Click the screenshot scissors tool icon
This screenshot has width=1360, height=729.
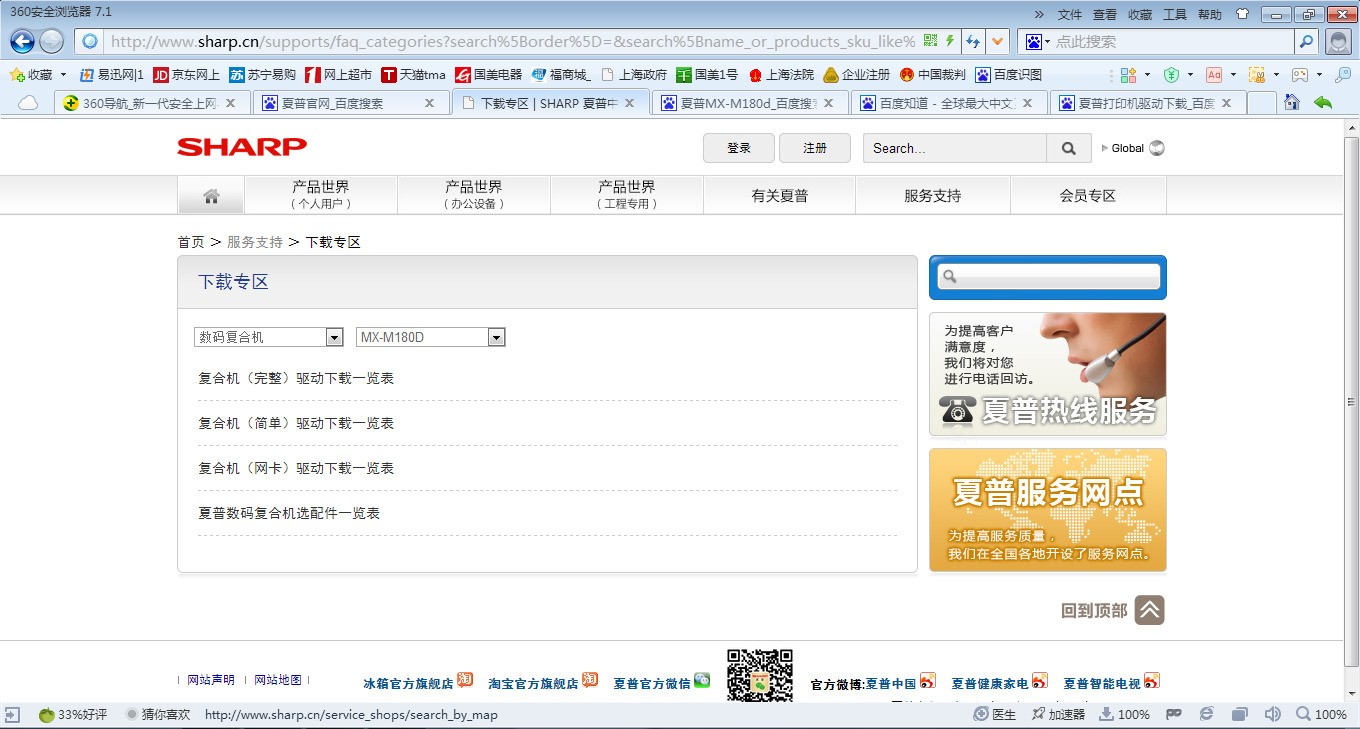(x=1257, y=75)
